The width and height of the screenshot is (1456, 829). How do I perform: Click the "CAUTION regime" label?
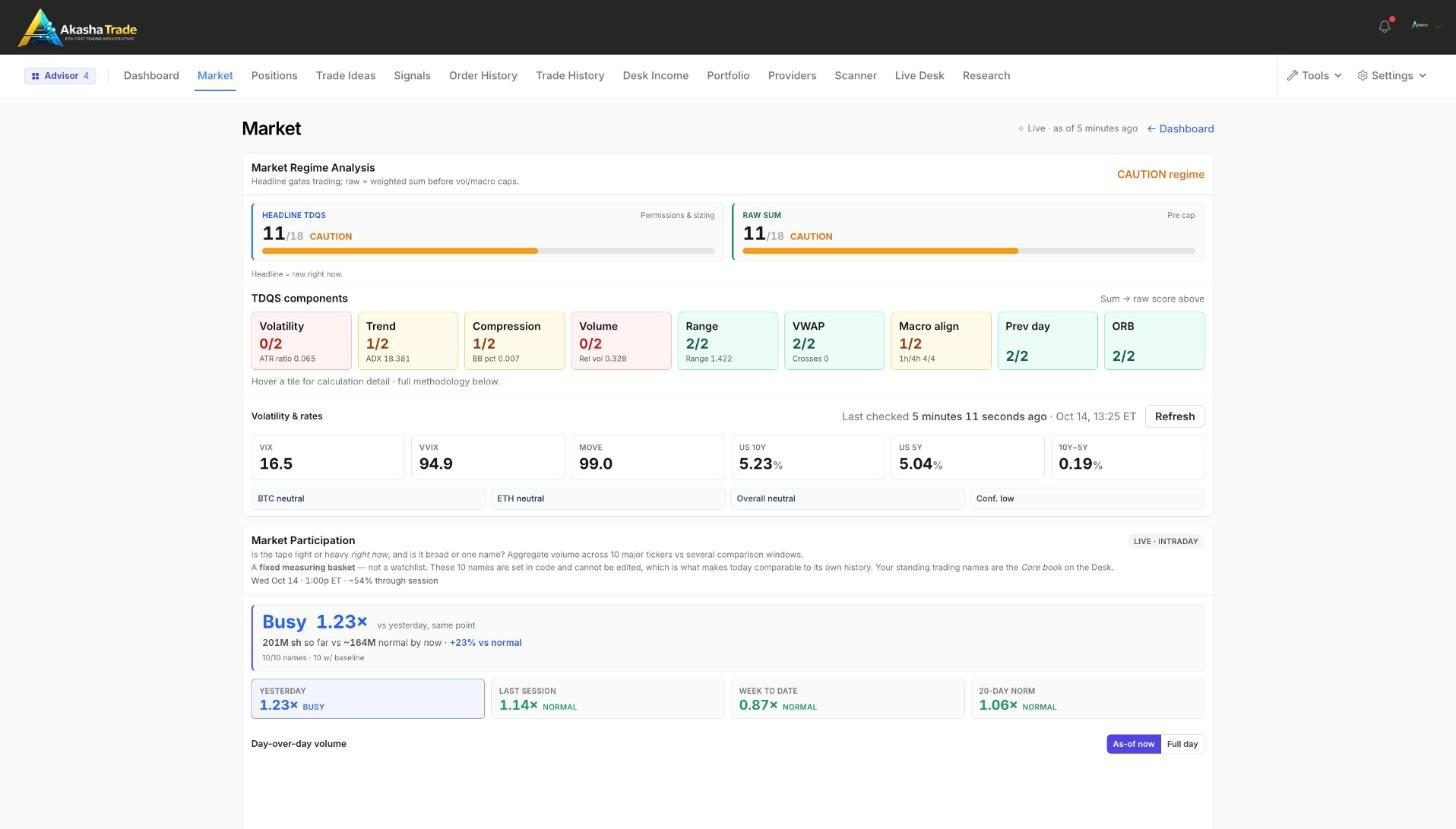[x=1160, y=174]
